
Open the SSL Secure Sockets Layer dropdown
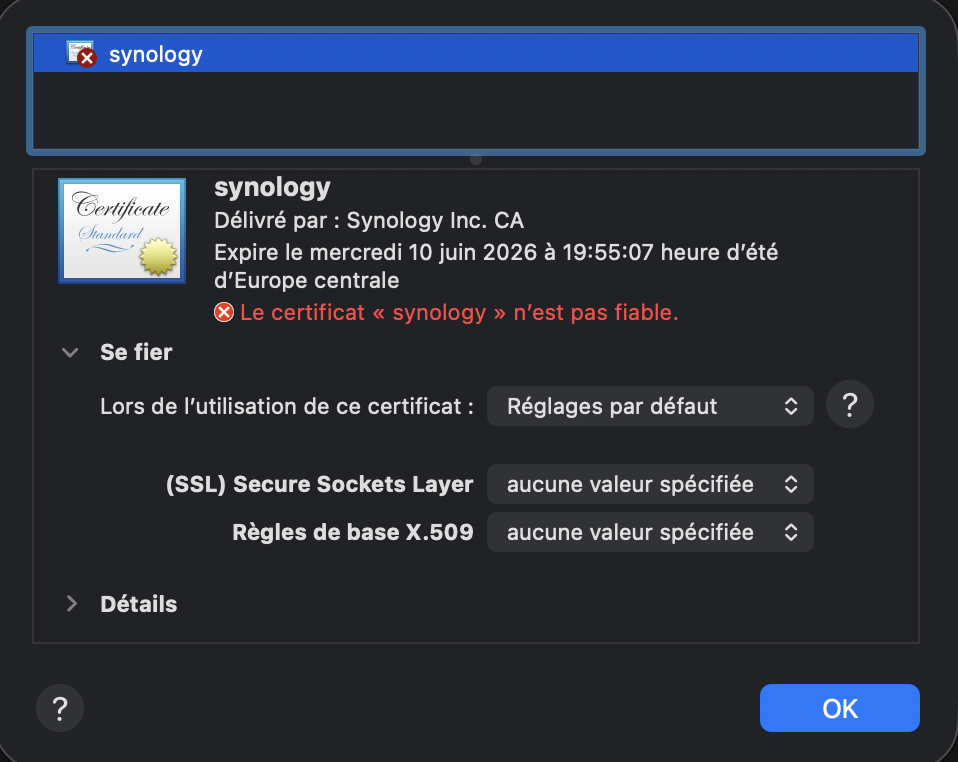click(650, 484)
